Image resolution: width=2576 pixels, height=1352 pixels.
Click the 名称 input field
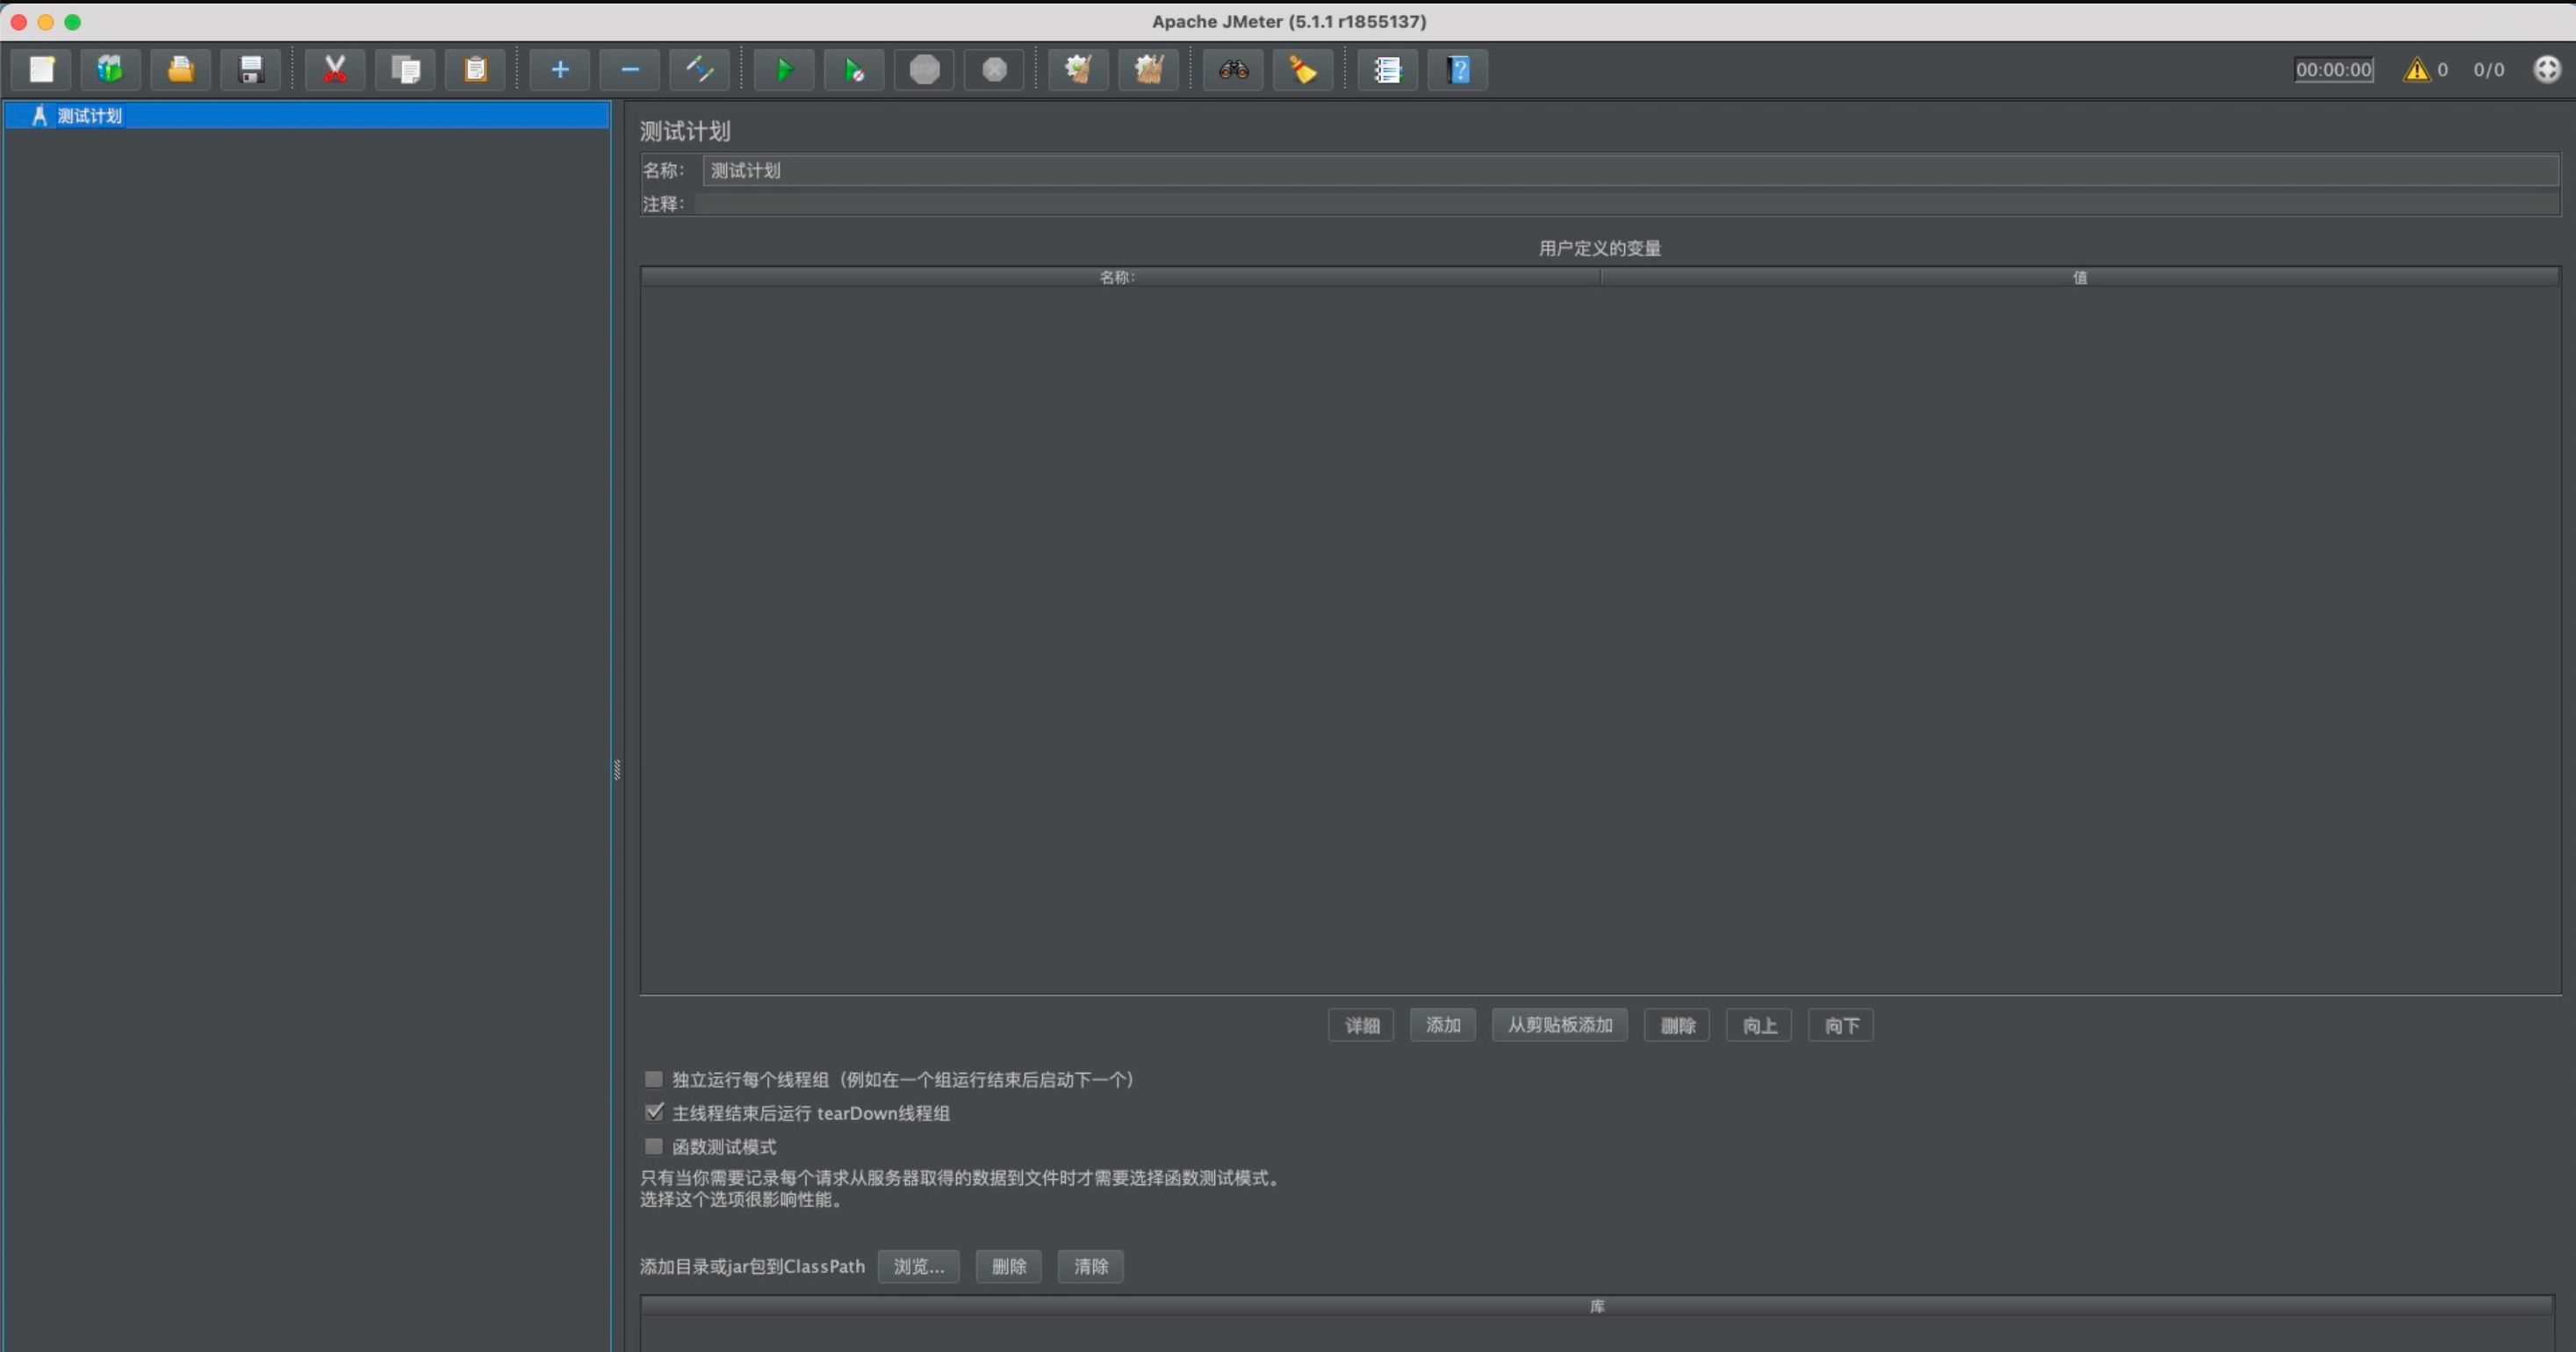pos(1630,170)
